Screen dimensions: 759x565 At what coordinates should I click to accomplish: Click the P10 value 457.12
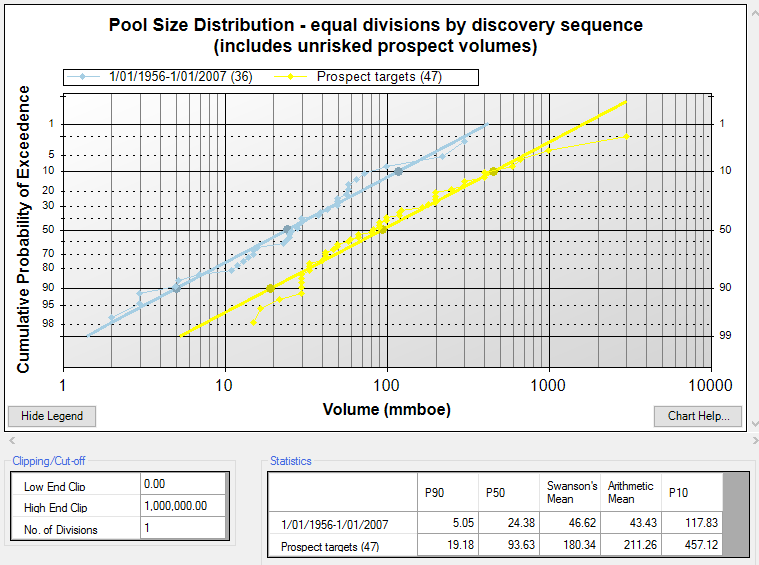point(692,545)
